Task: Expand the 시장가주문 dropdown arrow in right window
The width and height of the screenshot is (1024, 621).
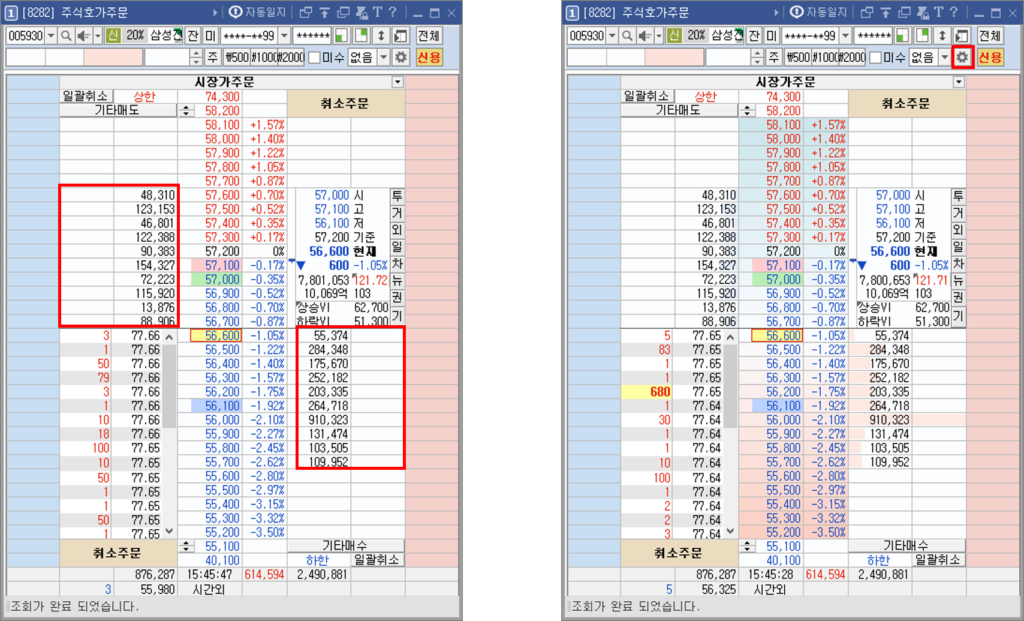Action: click(959, 82)
